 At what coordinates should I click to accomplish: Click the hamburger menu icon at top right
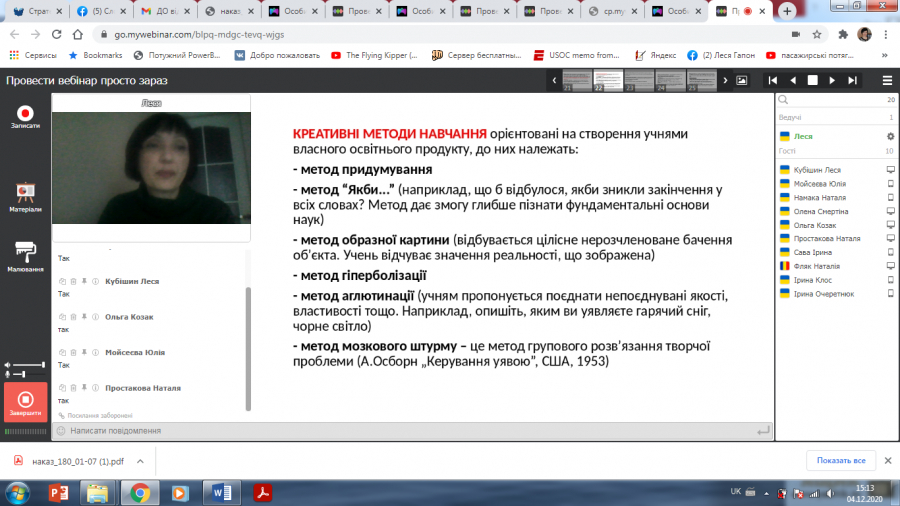click(887, 80)
